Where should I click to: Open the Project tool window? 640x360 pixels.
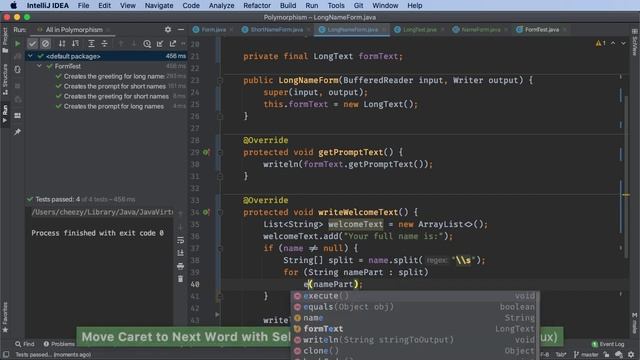click(x=5, y=40)
